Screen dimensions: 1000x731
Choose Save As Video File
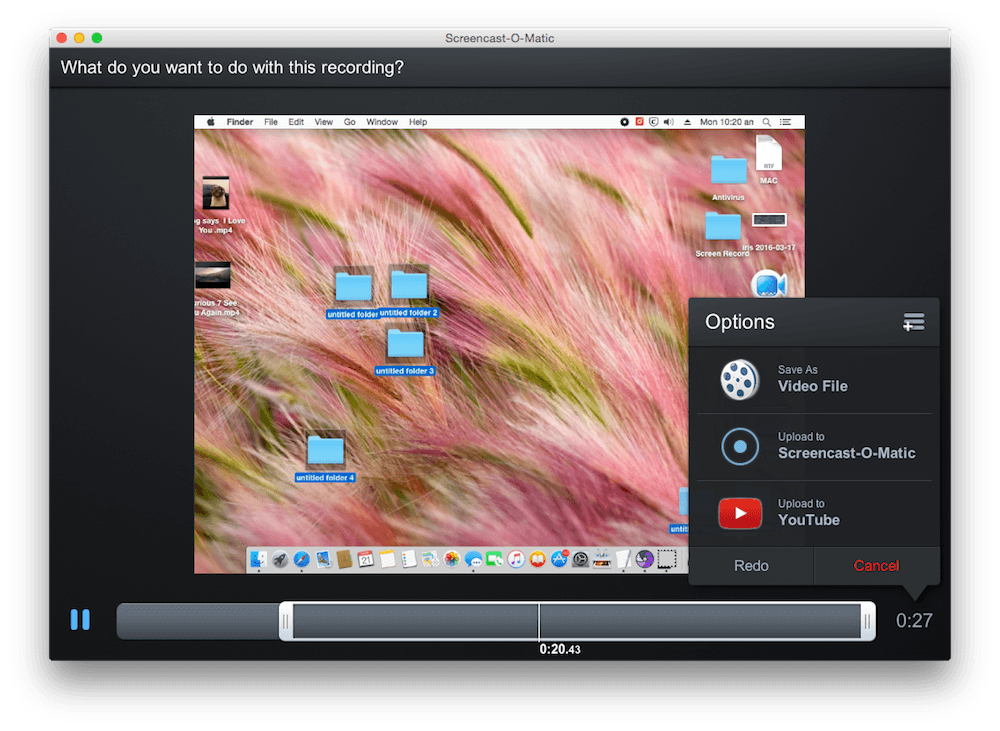(x=814, y=380)
